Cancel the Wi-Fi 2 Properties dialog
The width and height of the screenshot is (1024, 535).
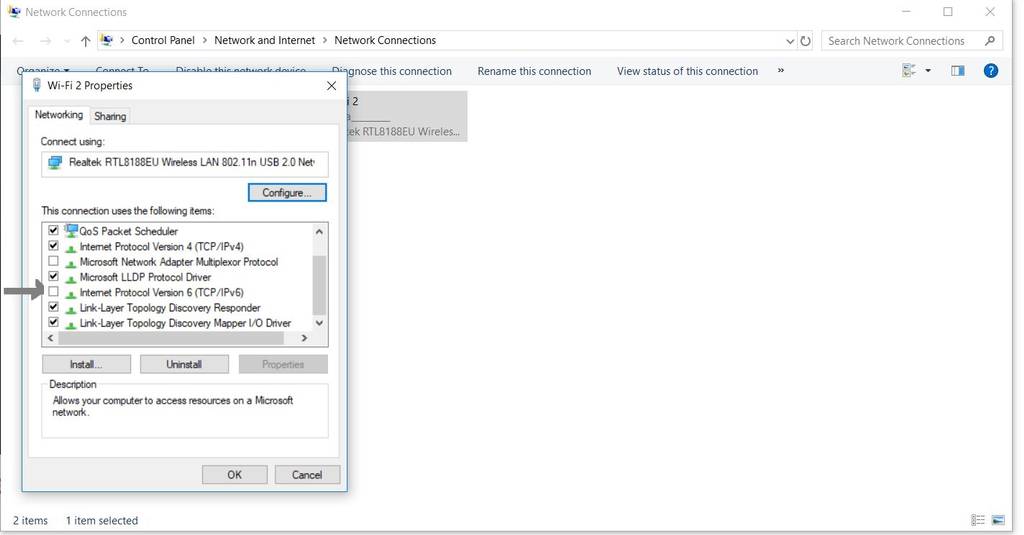307,475
